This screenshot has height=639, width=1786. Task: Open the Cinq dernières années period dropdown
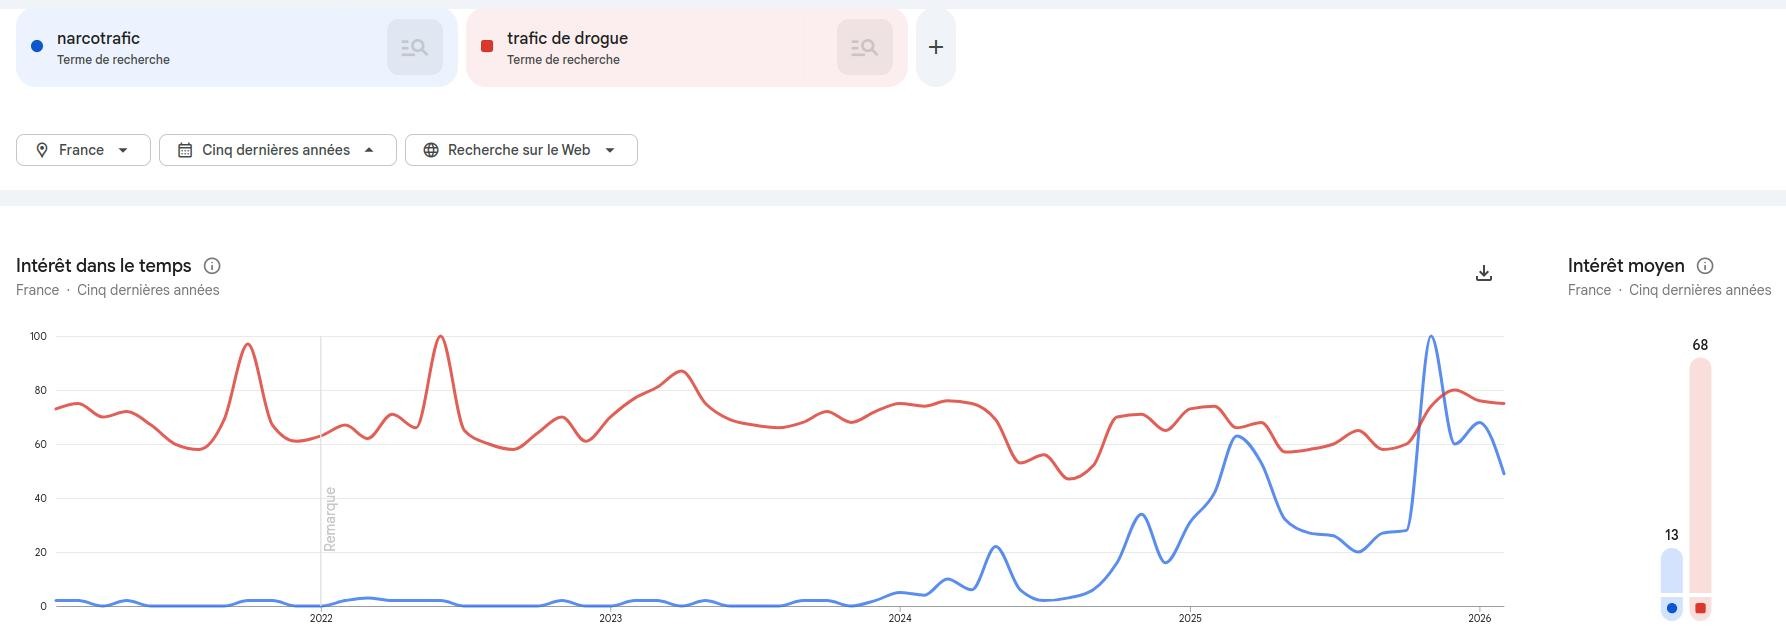(x=369, y=150)
